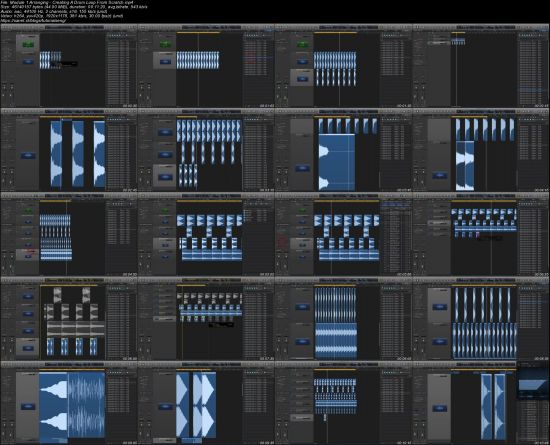This screenshot has height=445, width=550.
Task: Select the frame with gray top clips and green markers
Action: (206, 319)
